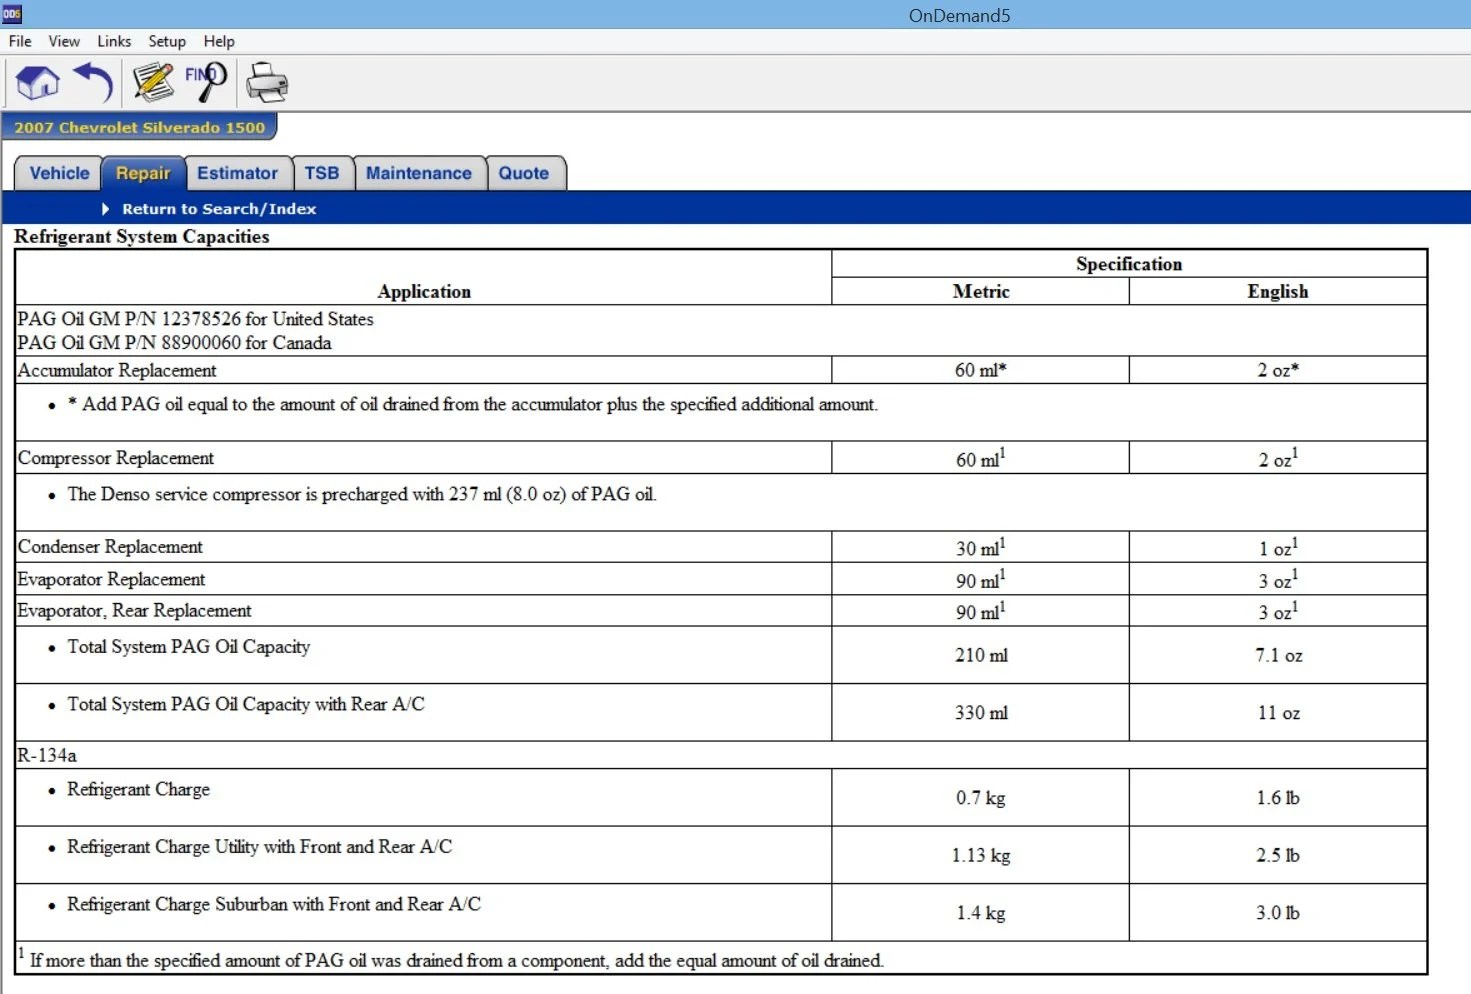
Task: Click the 1.6 lb value
Action: tap(1279, 798)
